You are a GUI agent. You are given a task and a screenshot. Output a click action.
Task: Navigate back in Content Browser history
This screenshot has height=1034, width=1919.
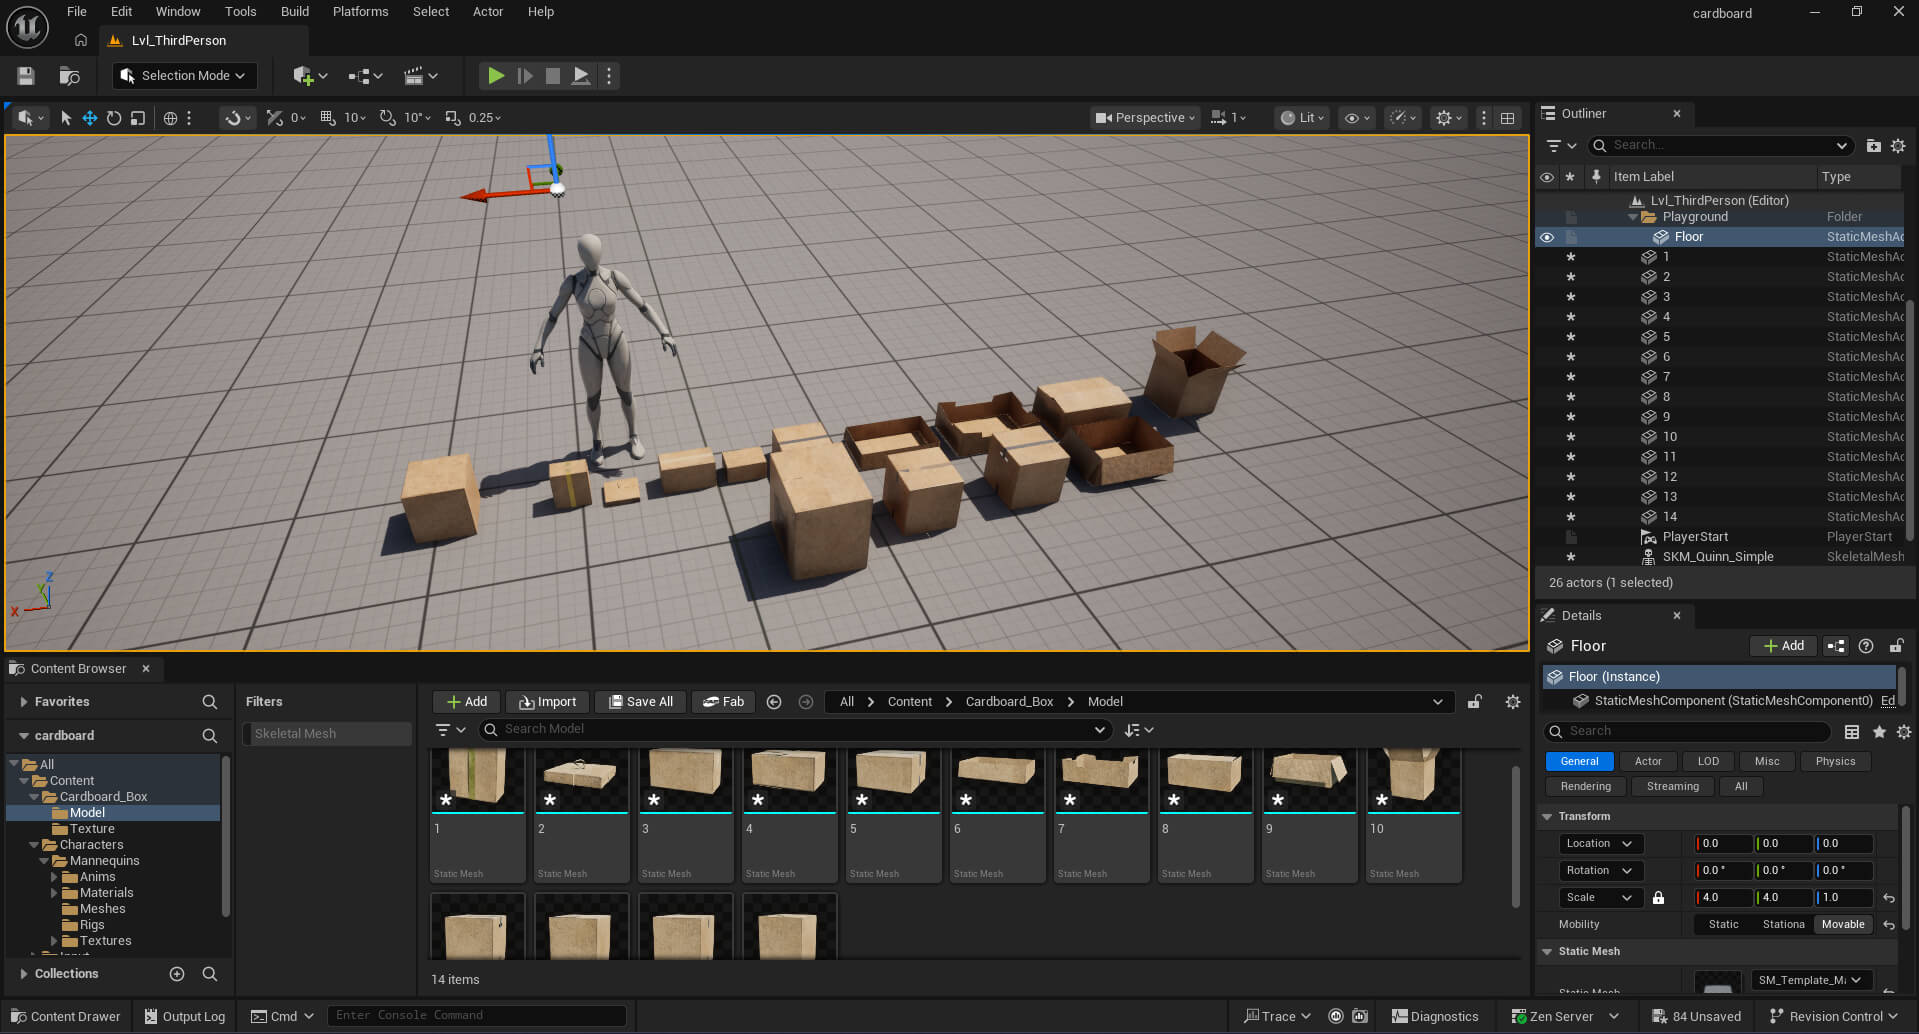coord(774,702)
